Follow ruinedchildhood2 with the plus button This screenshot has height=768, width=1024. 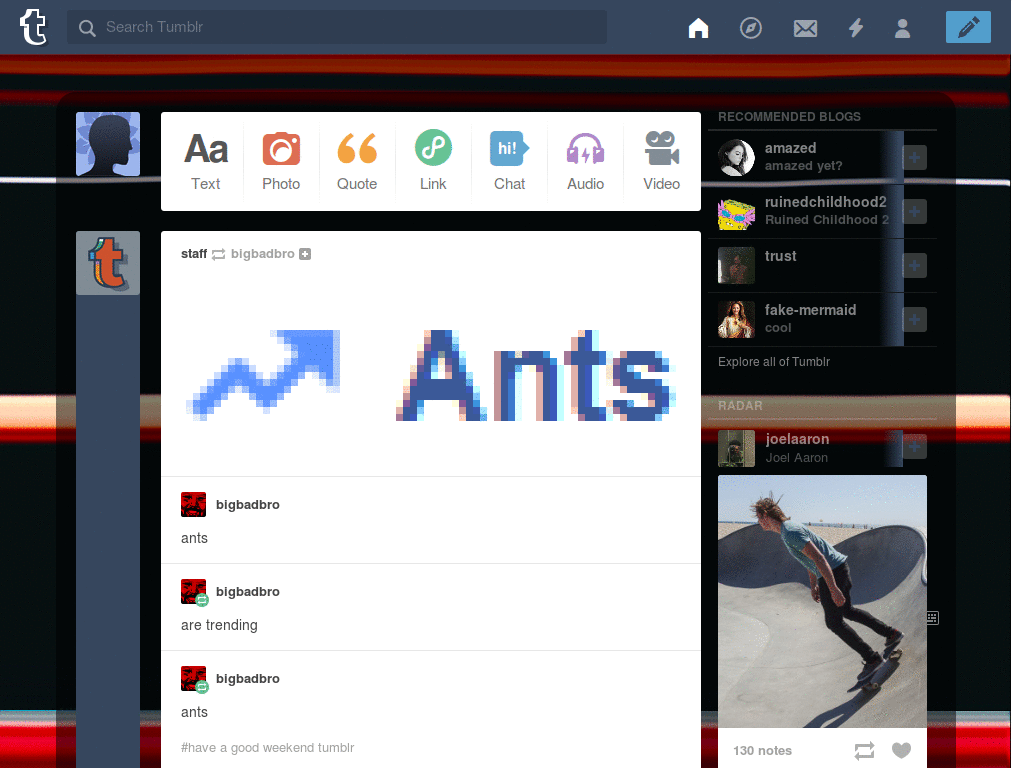pyautogui.click(x=914, y=212)
